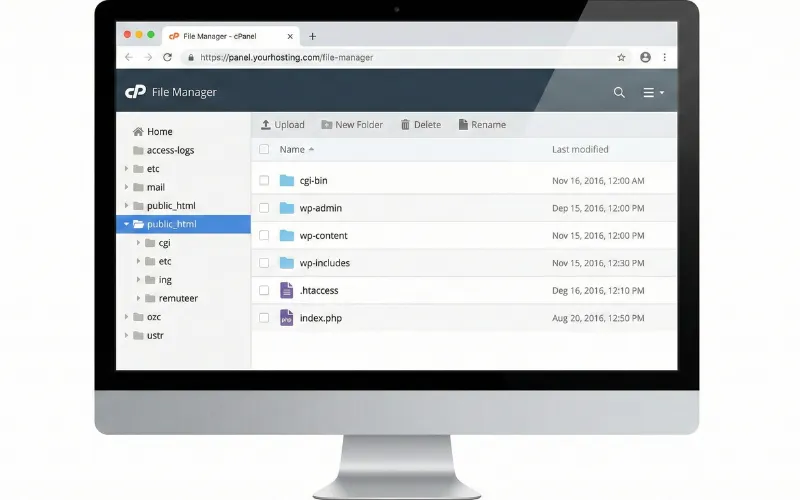The image size is (800, 500).
Task: Click the address bar padlock icon
Action: [x=191, y=58]
